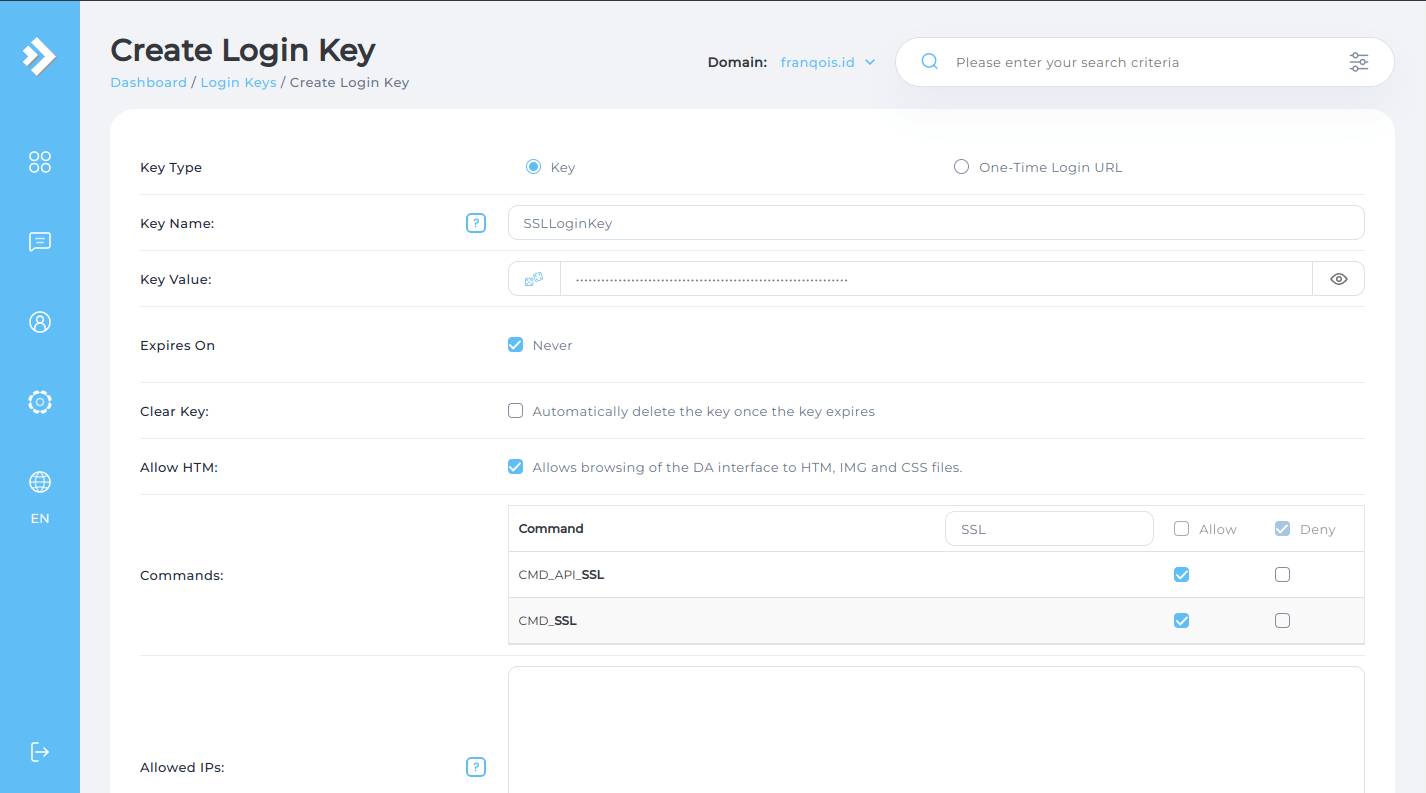This screenshot has height=793, width=1426.
Task: Open the user account sidebar icon
Action: point(40,322)
